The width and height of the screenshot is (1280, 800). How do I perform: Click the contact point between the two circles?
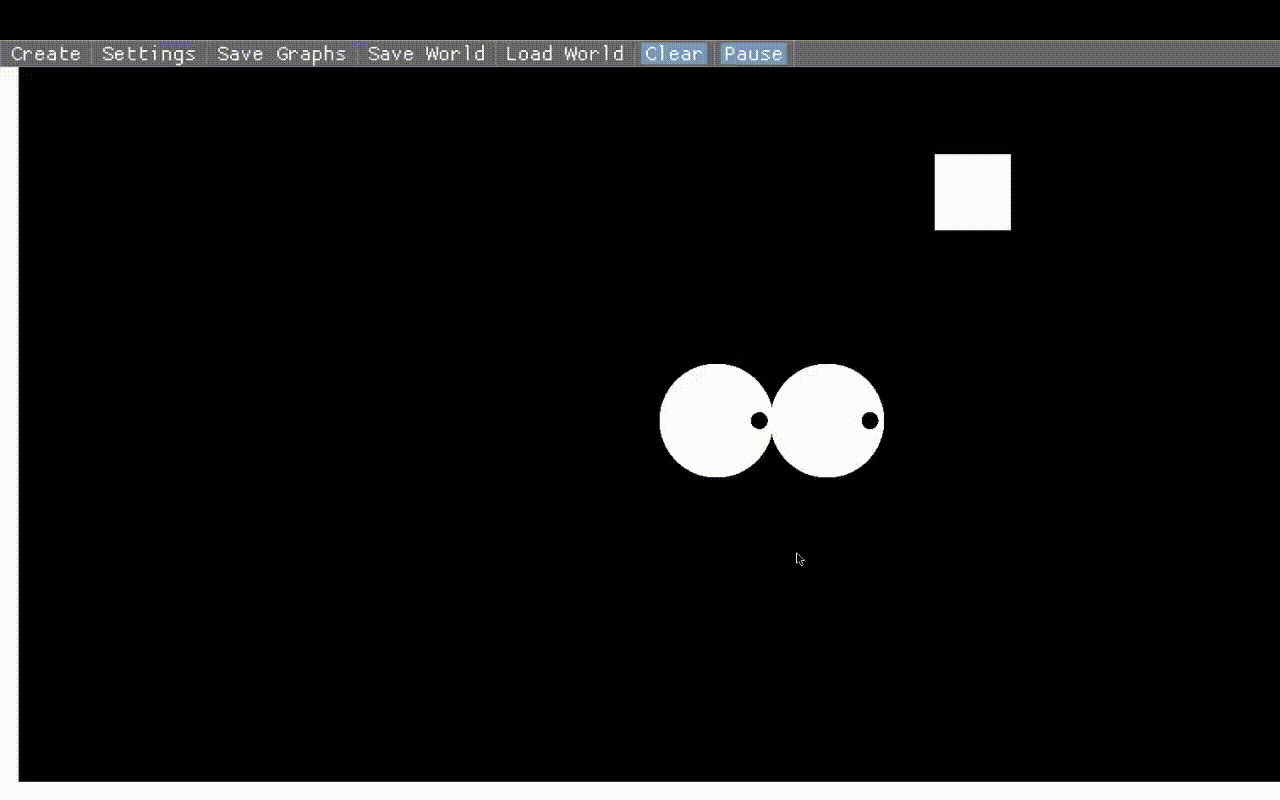pos(772,420)
